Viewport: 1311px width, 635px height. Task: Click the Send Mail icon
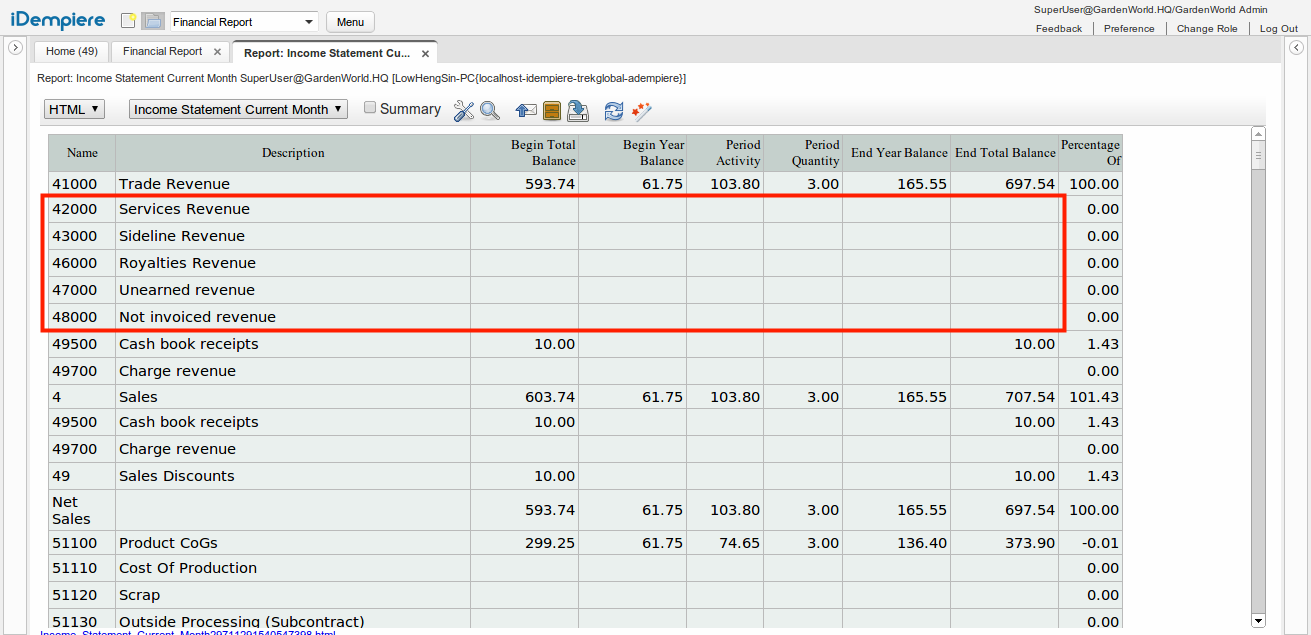pyautogui.click(x=526, y=111)
